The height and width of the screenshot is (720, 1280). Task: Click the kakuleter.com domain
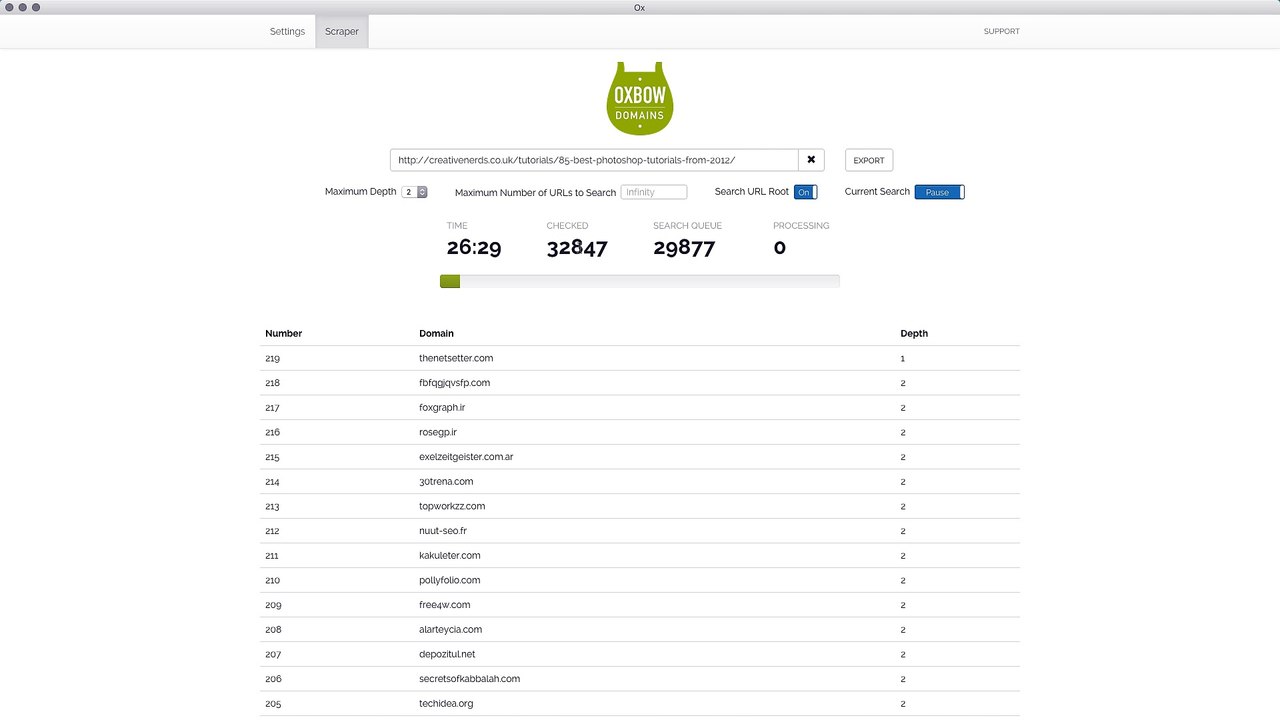(x=450, y=556)
